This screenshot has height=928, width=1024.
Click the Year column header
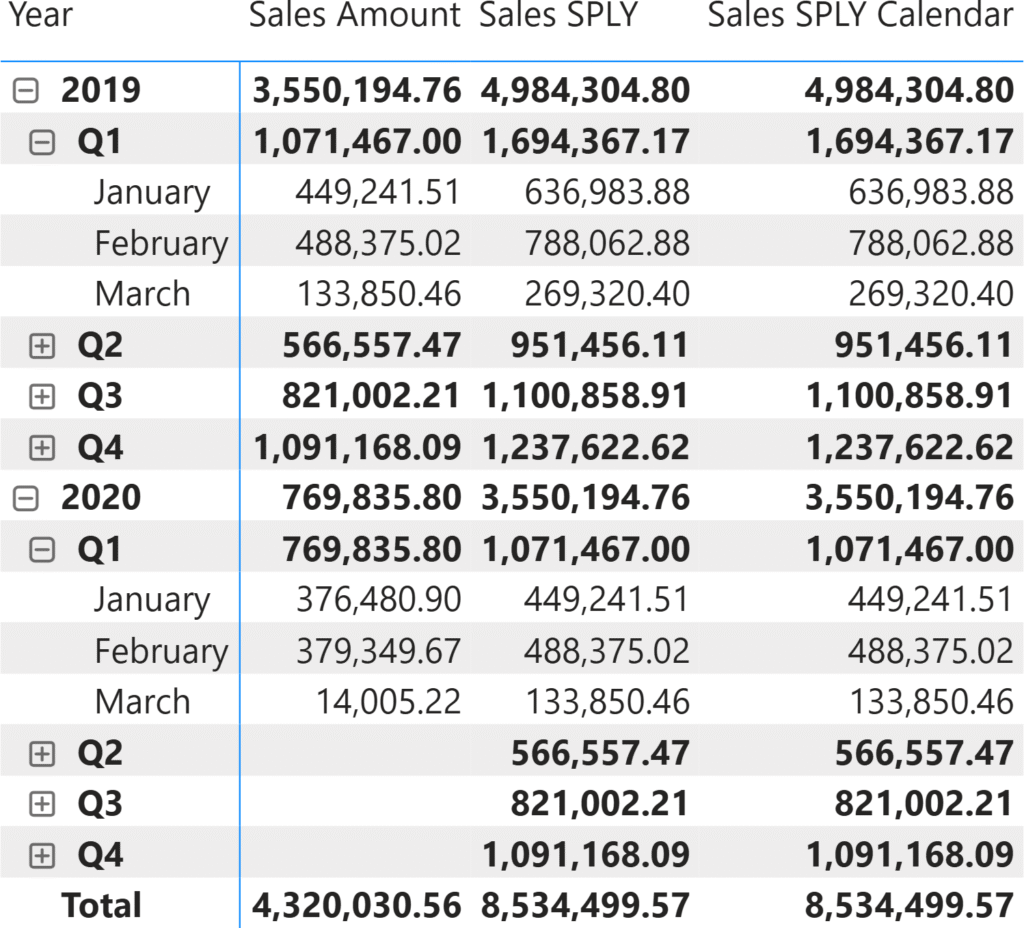[41, 16]
